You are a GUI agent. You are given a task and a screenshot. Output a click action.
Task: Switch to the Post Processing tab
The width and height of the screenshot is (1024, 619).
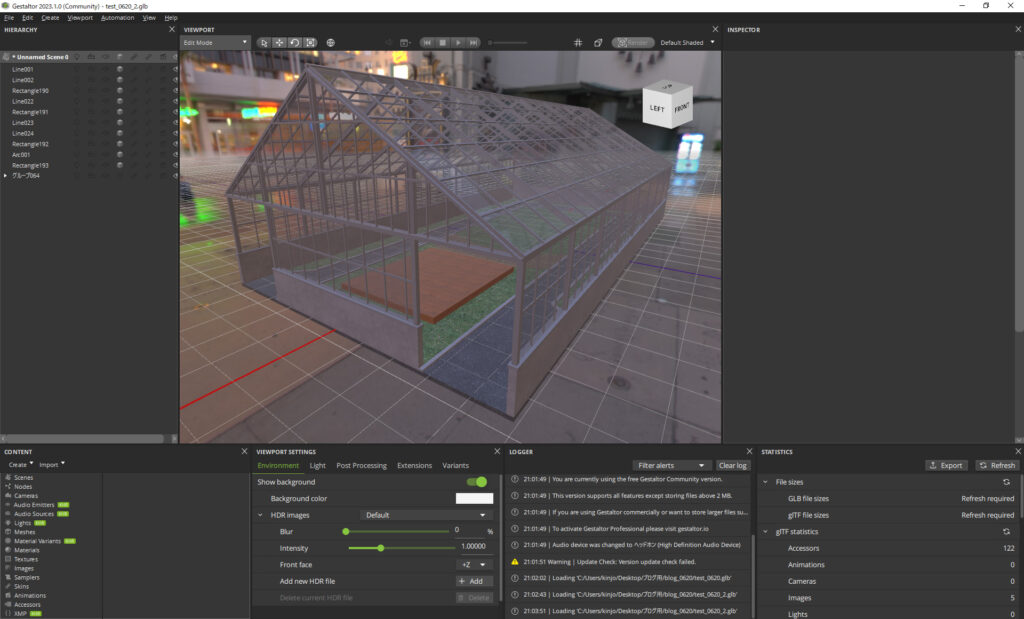click(x=361, y=465)
